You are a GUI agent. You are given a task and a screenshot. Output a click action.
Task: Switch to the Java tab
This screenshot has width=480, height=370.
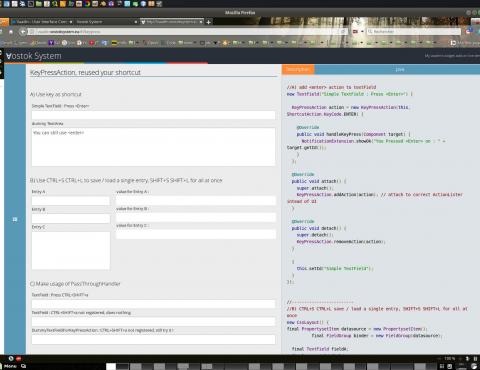(400, 69)
